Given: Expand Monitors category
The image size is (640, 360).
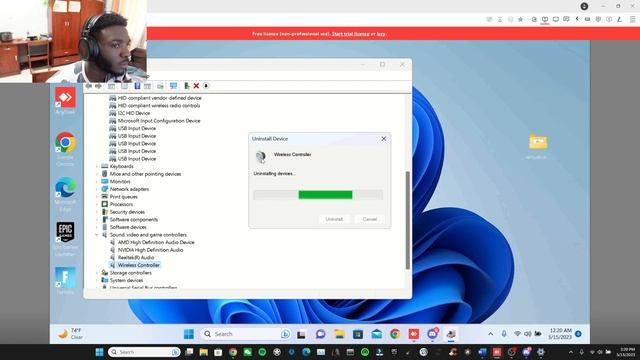Looking at the screenshot, I should tap(97, 182).
